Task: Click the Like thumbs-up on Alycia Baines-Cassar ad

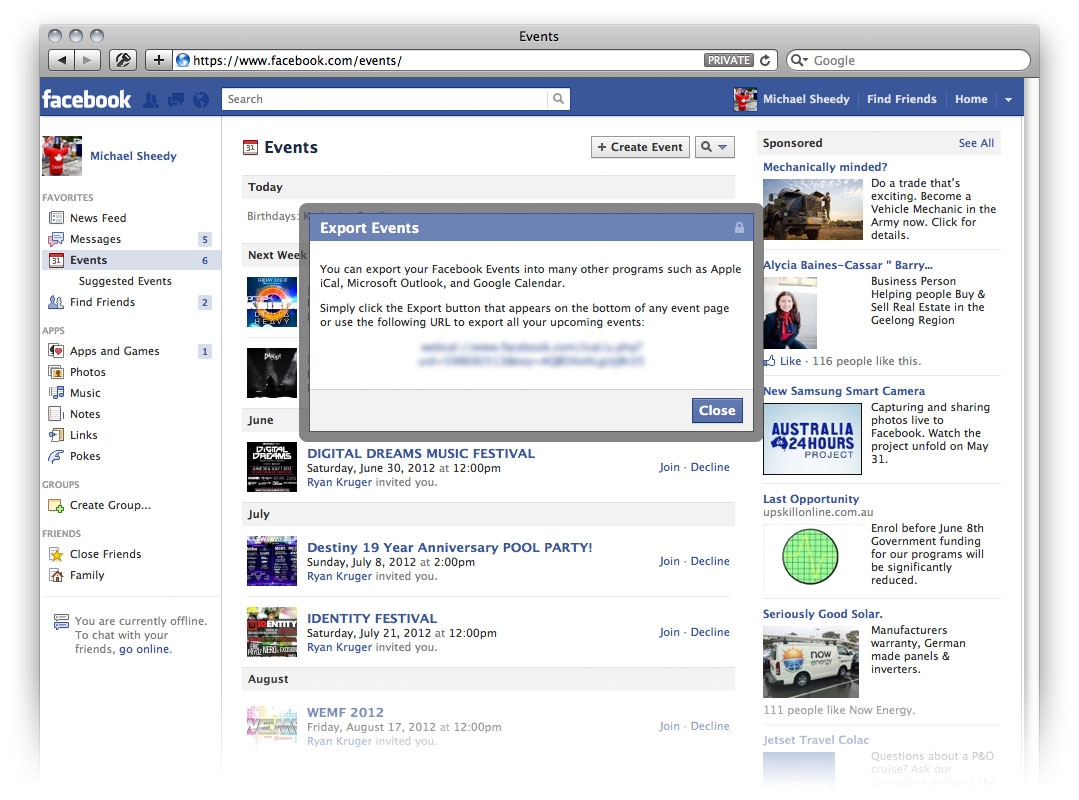Action: (x=769, y=361)
